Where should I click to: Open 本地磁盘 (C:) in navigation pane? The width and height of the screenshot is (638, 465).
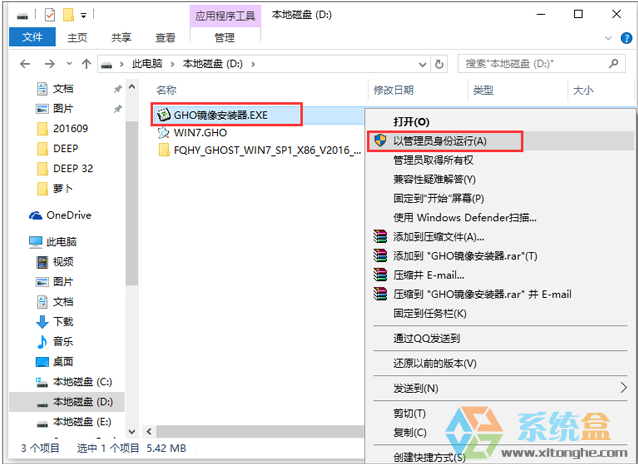tap(83, 382)
